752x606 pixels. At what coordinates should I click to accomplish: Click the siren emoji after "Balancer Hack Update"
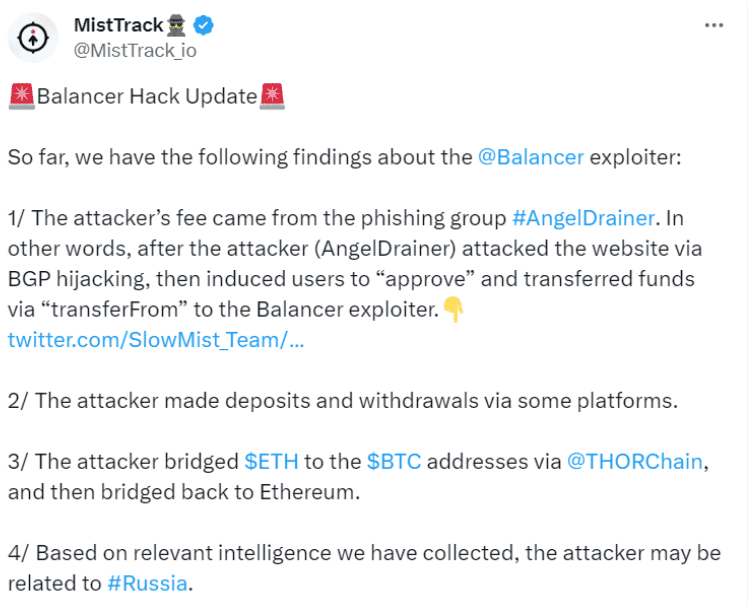272,97
